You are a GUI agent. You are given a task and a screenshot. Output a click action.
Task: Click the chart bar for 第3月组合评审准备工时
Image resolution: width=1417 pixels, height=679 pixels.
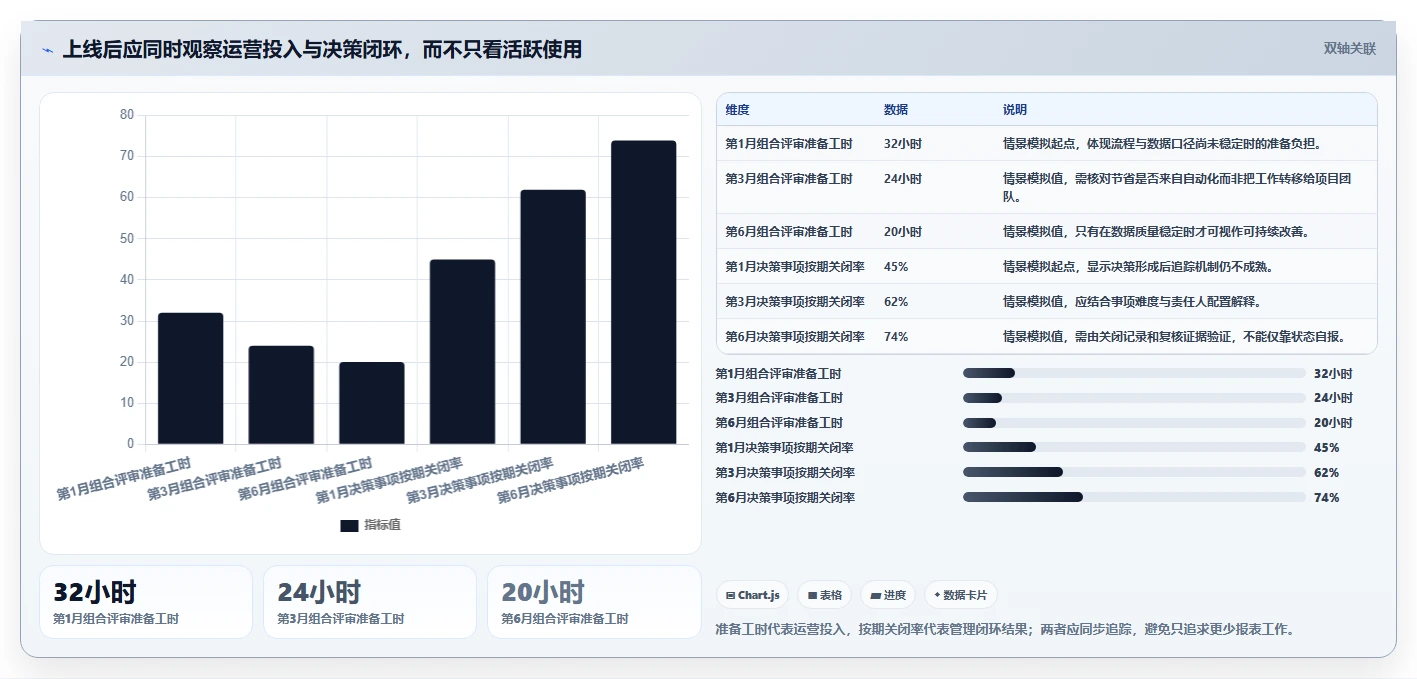coord(281,395)
